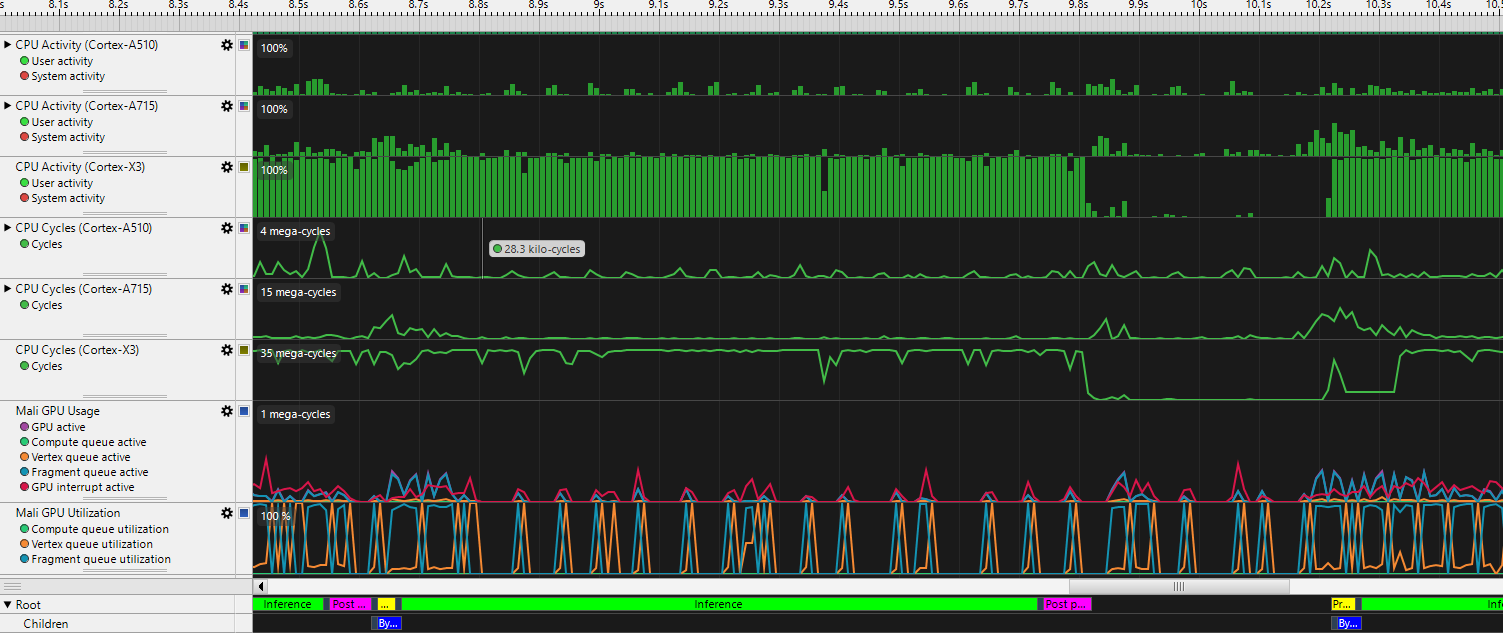Open settings gear for CPU Activity (Cortex-X3)

(227, 167)
